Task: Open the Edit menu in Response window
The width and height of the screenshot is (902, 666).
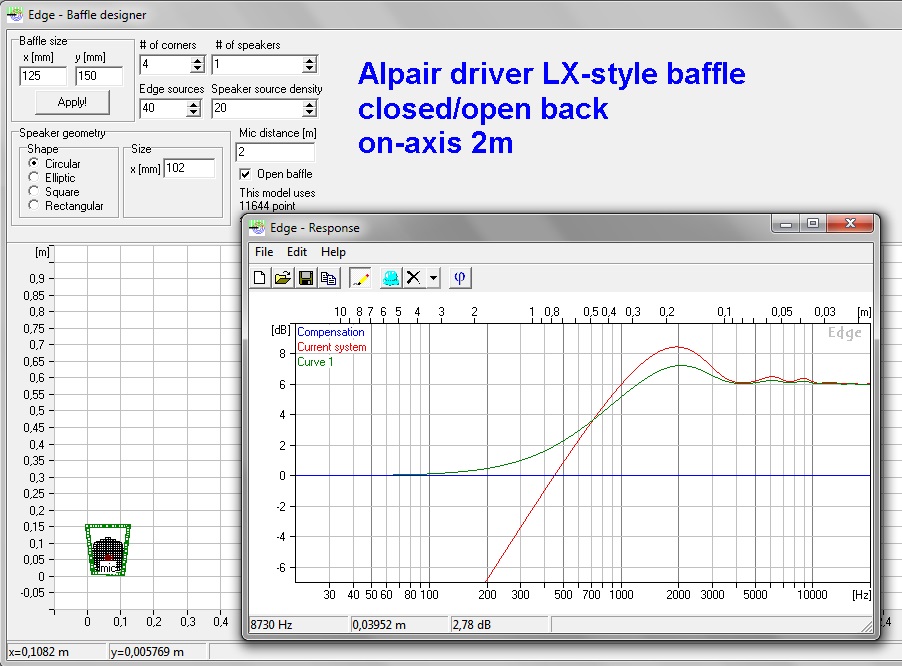Action: [297, 252]
